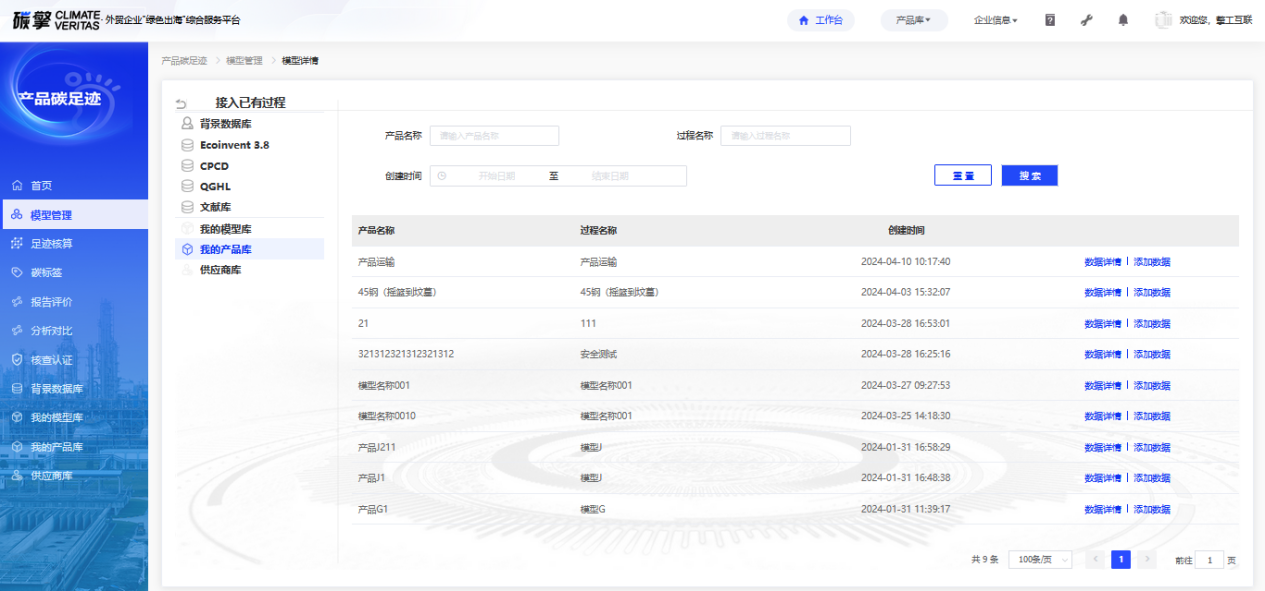Open 数据详情 for 模型名称0010 row

coord(1103,416)
